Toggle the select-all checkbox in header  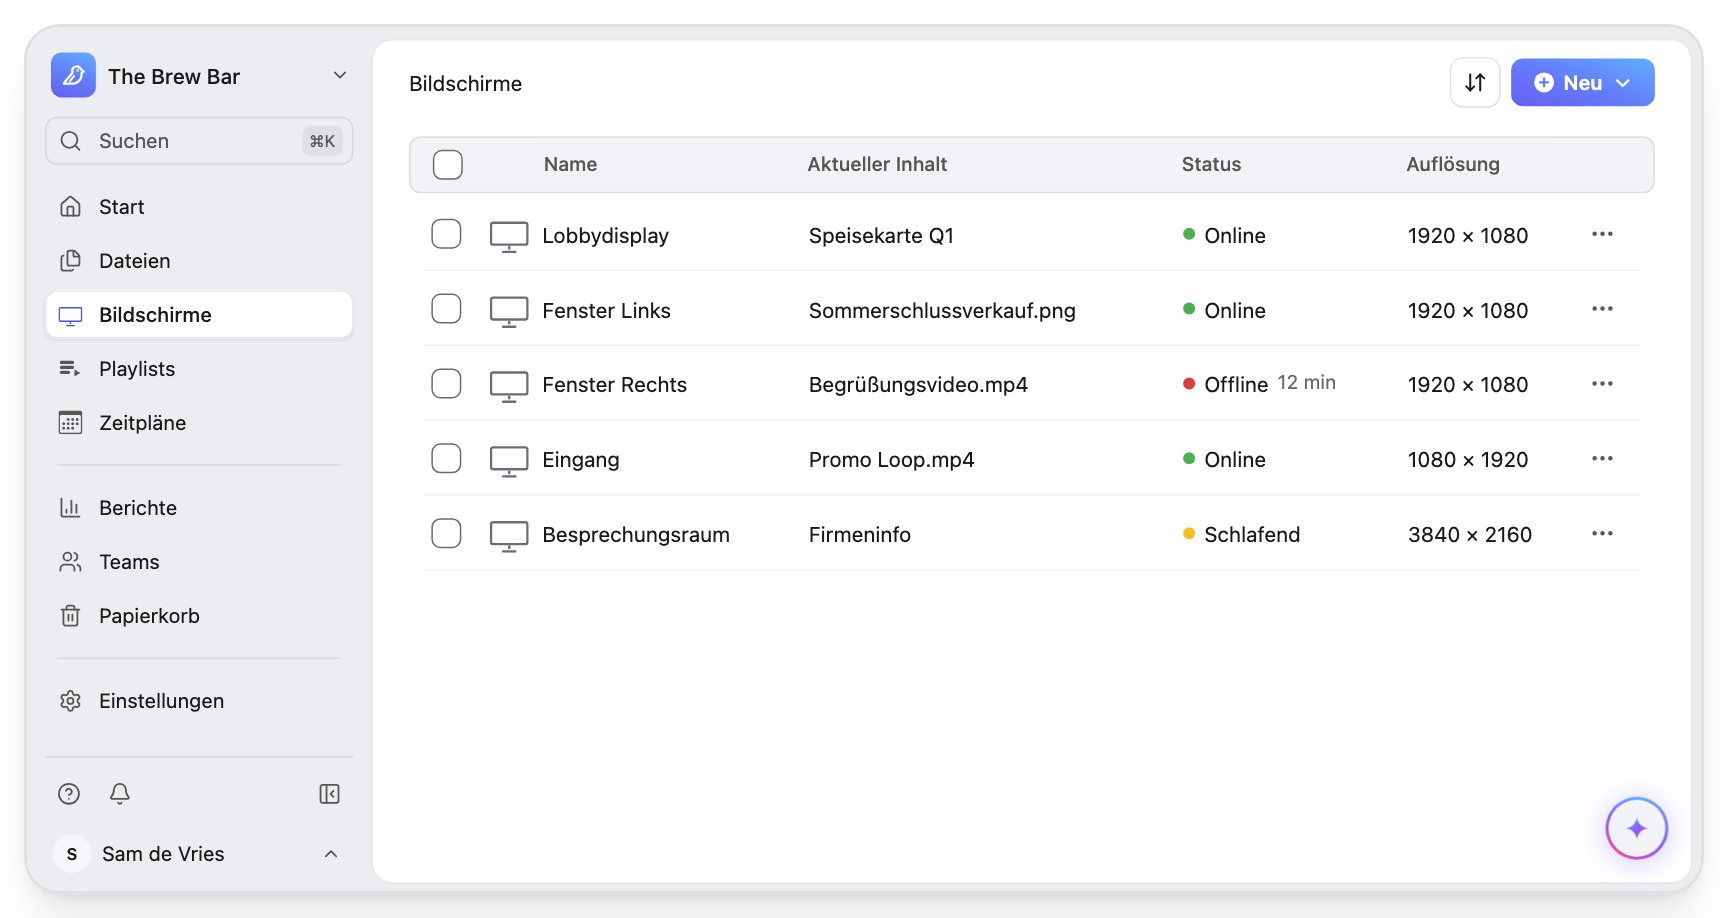coord(448,165)
